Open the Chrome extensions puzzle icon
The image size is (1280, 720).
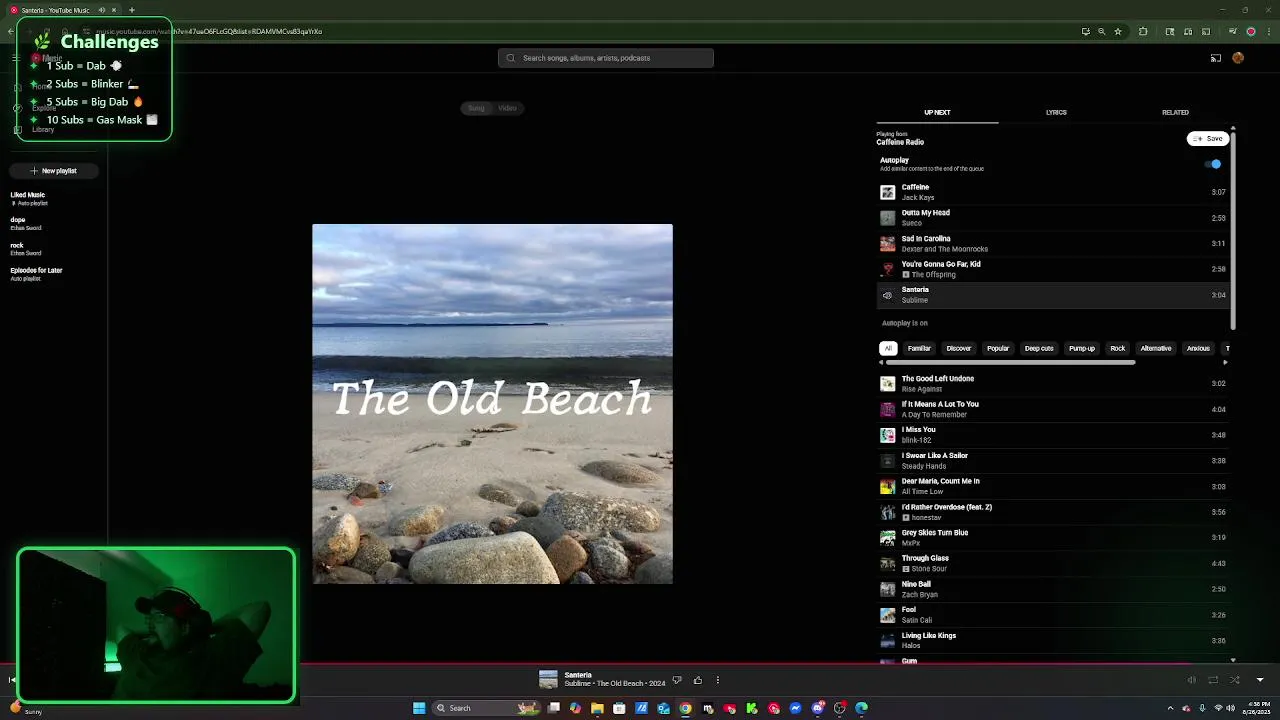[1143, 31]
